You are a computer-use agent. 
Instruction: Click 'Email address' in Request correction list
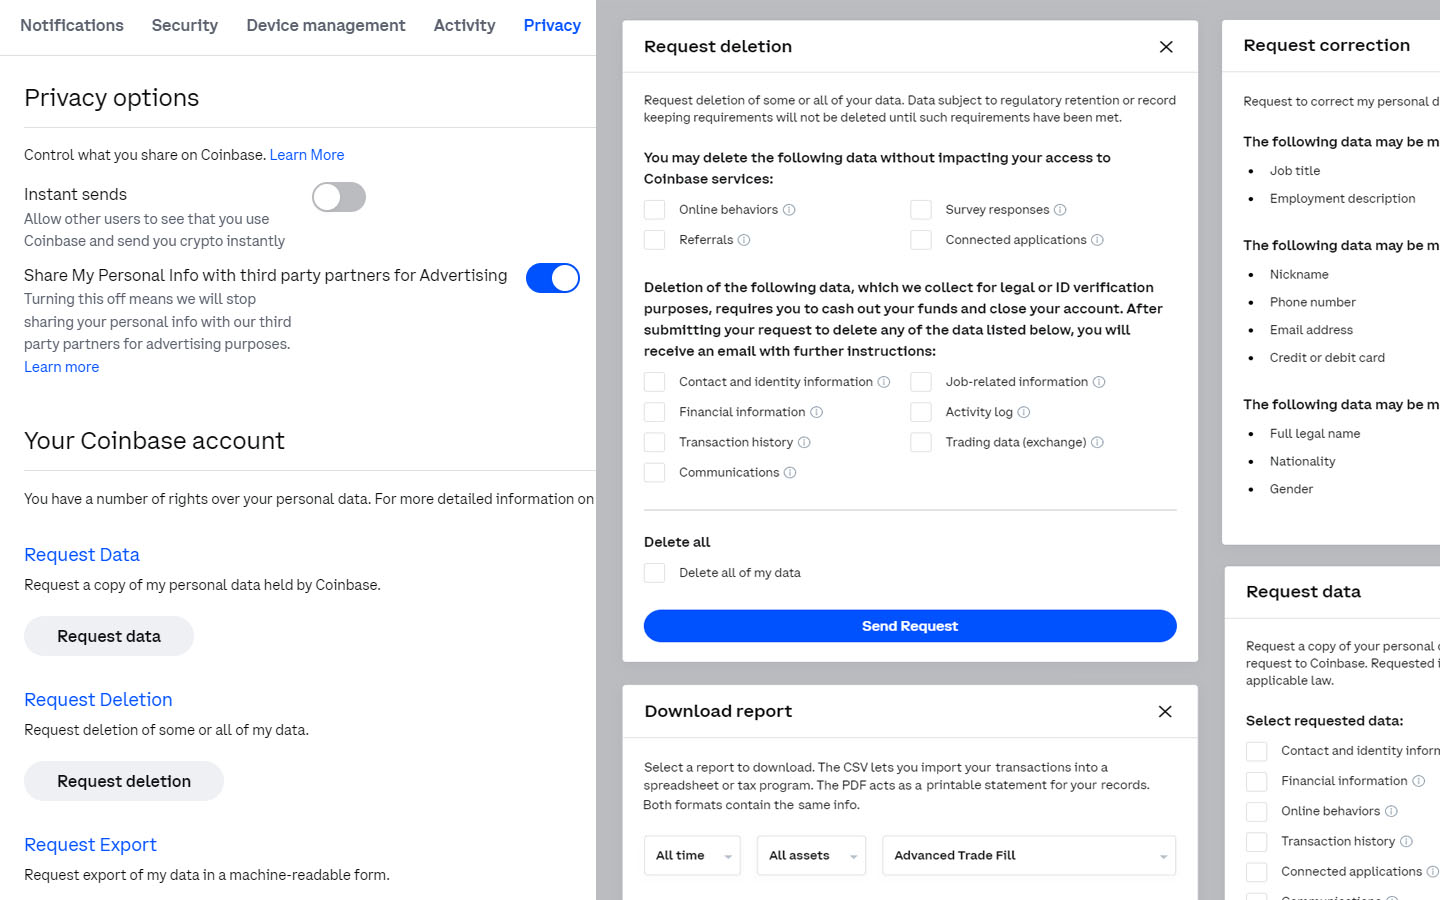(x=1311, y=330)
